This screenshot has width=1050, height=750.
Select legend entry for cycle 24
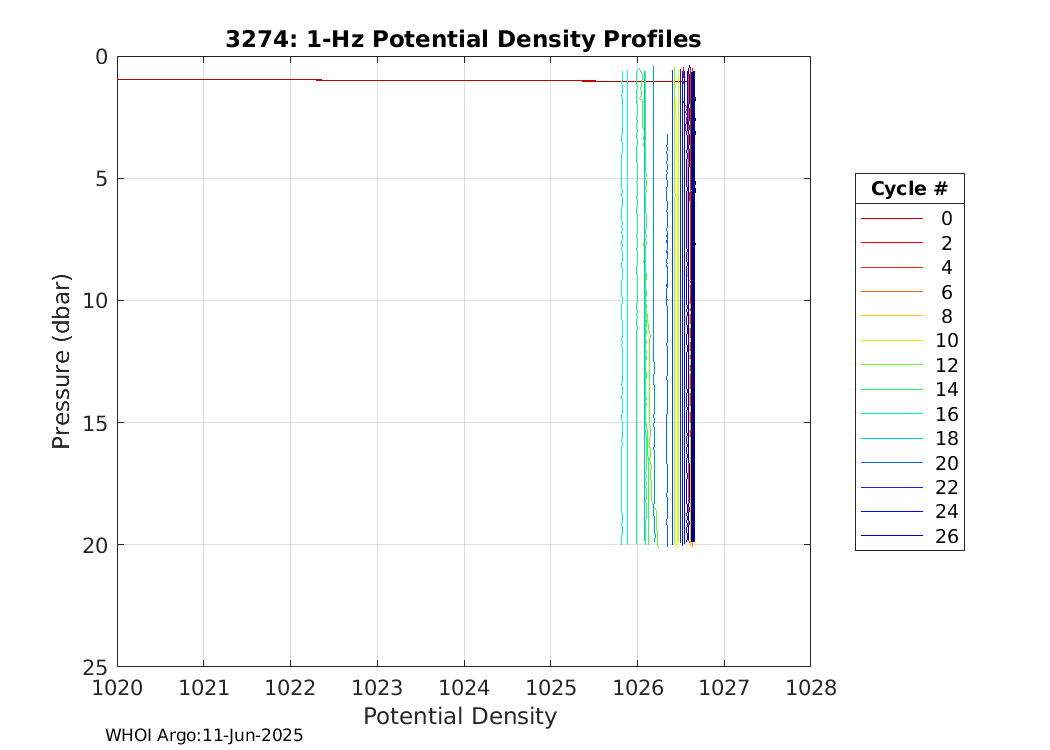[x=909, y=512]
